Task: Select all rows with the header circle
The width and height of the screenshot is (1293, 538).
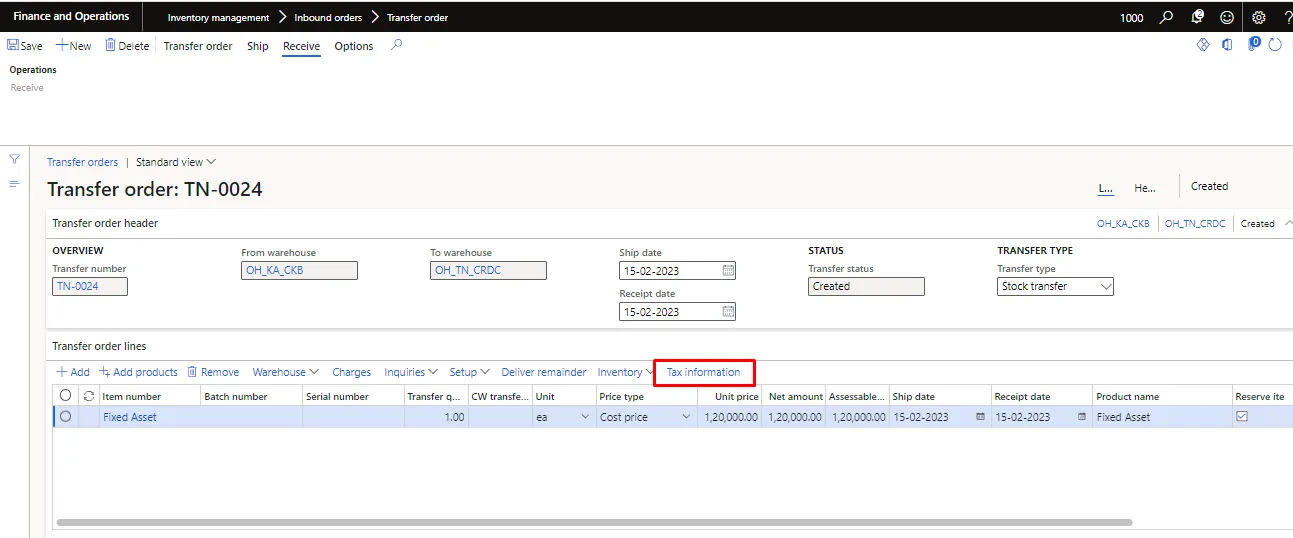Action: (x=66, y=396)
